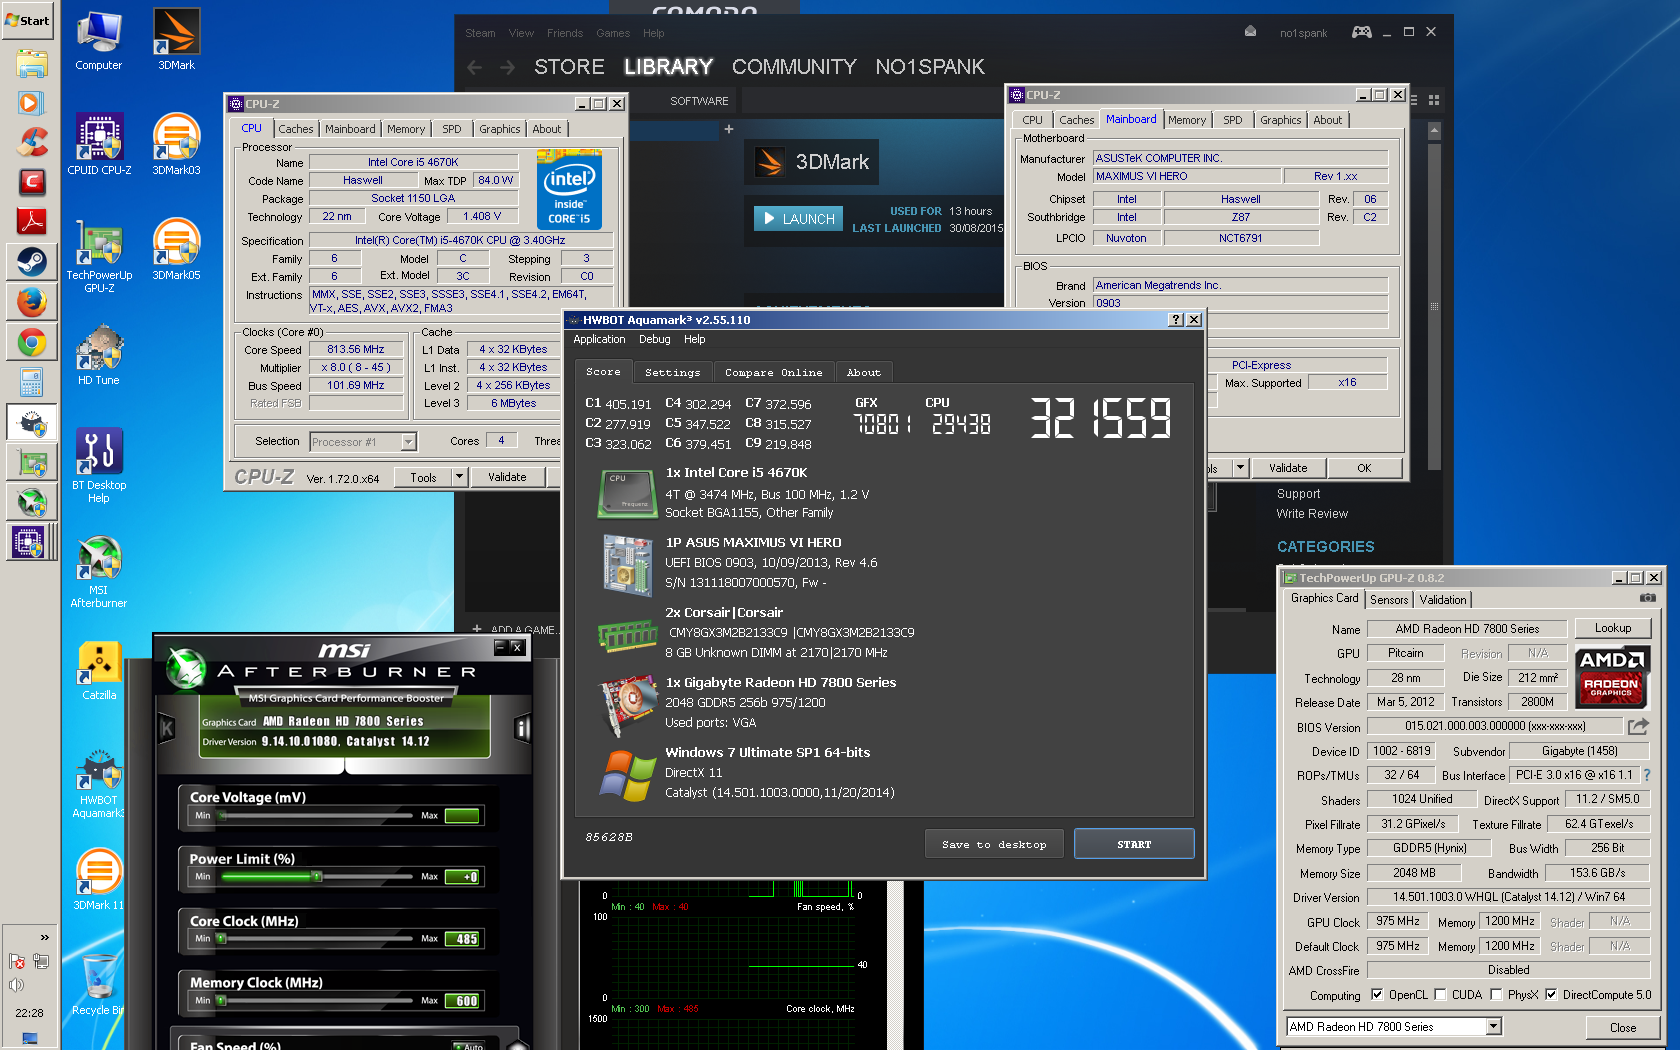The image size is (1680, 1050).
Task: Click the GPU-Z screenshot camera icon
Action: click(1647, 598)
